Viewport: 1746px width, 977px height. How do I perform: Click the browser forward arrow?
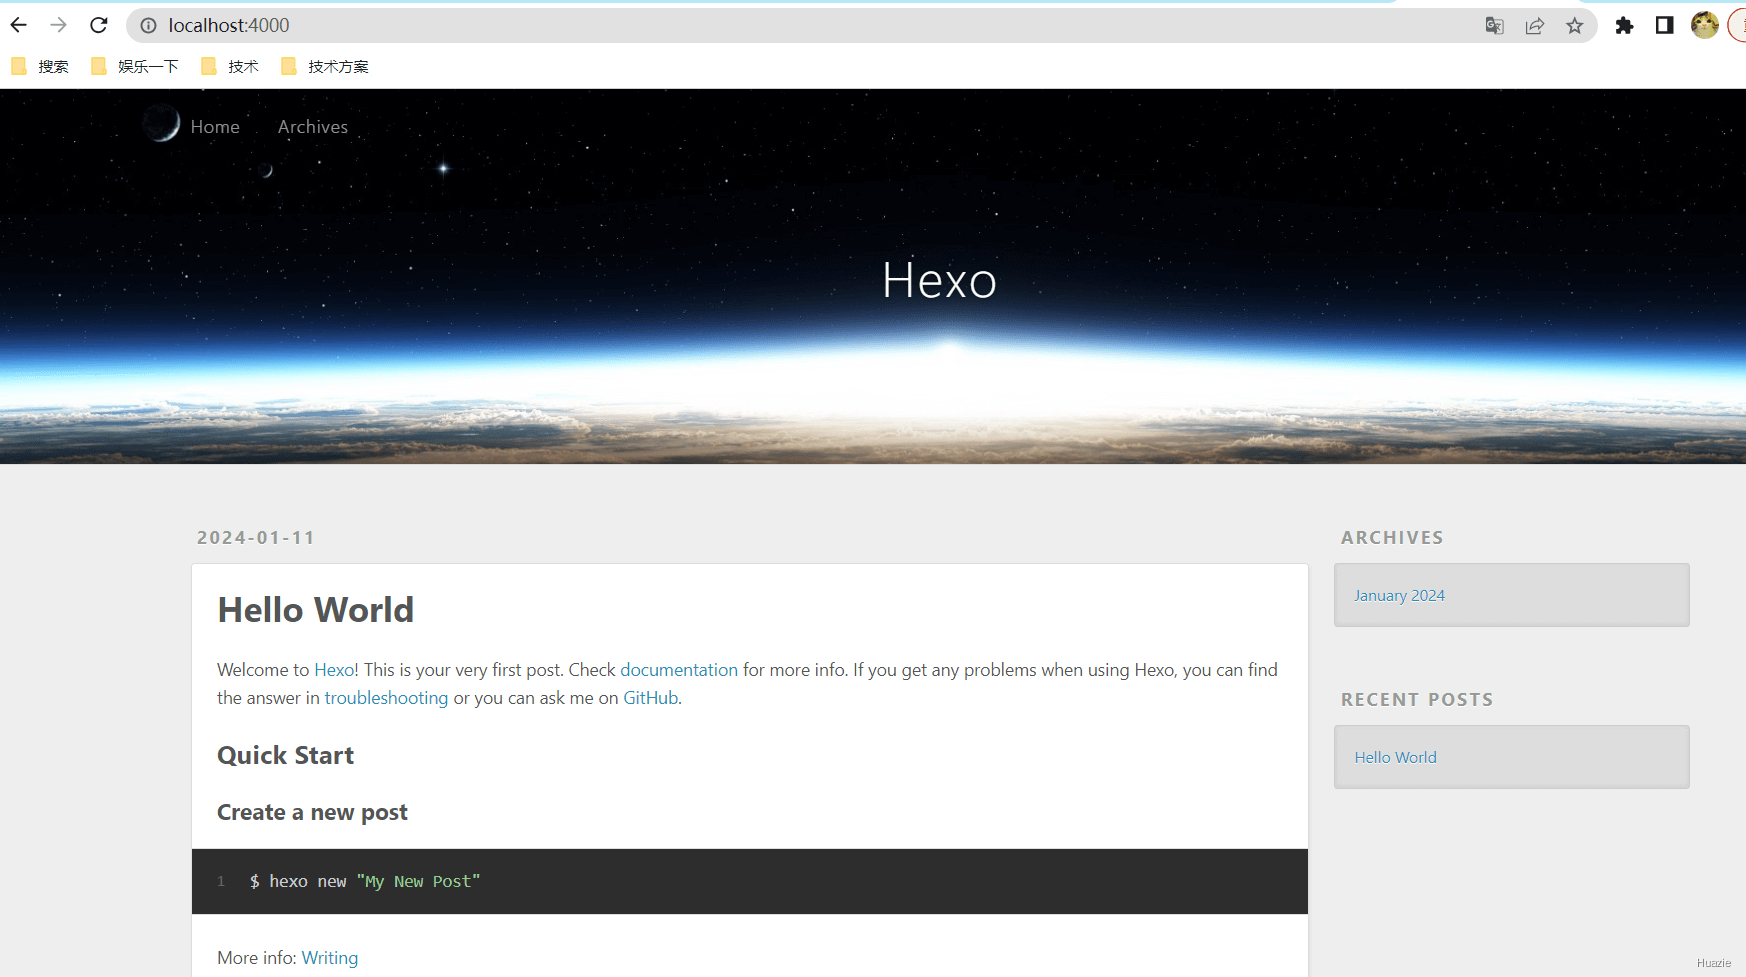coord(59,25)
